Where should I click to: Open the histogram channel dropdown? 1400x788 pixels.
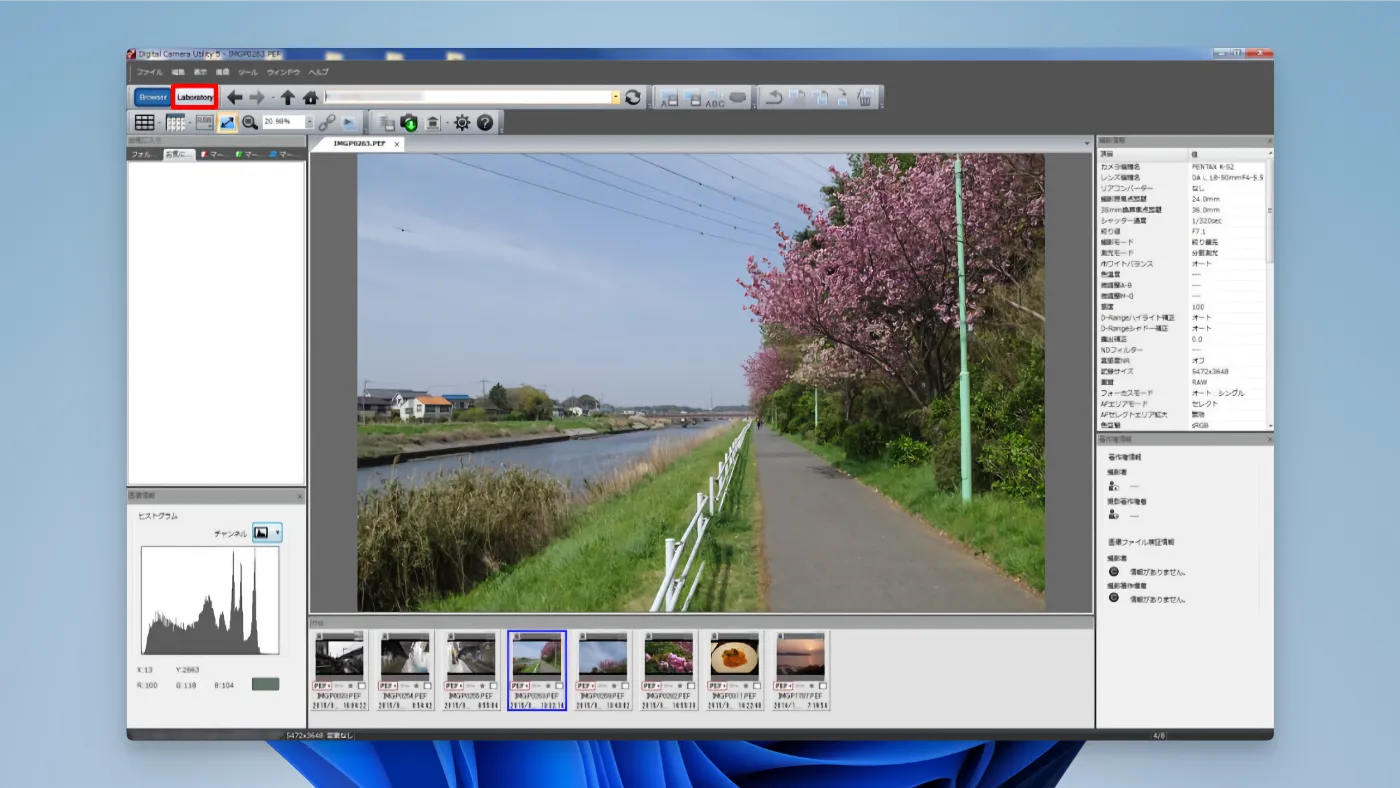tap(276, 532)
